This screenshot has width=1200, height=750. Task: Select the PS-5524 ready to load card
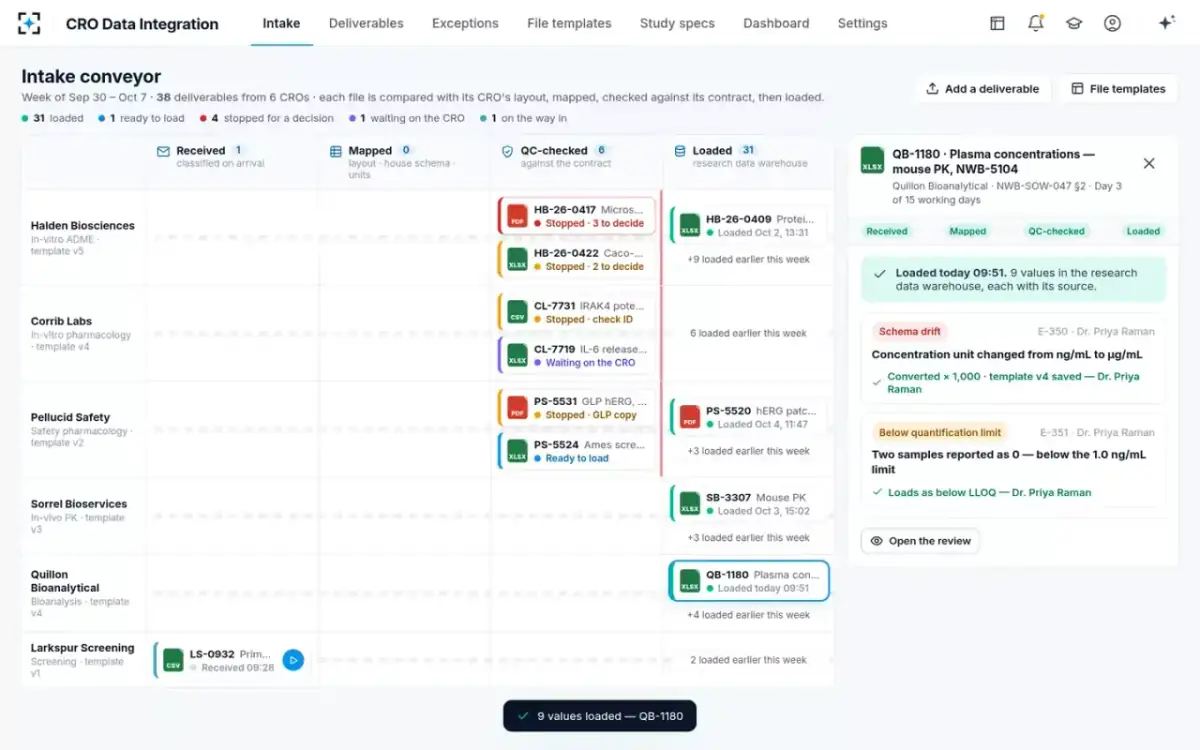coord(577,451)
